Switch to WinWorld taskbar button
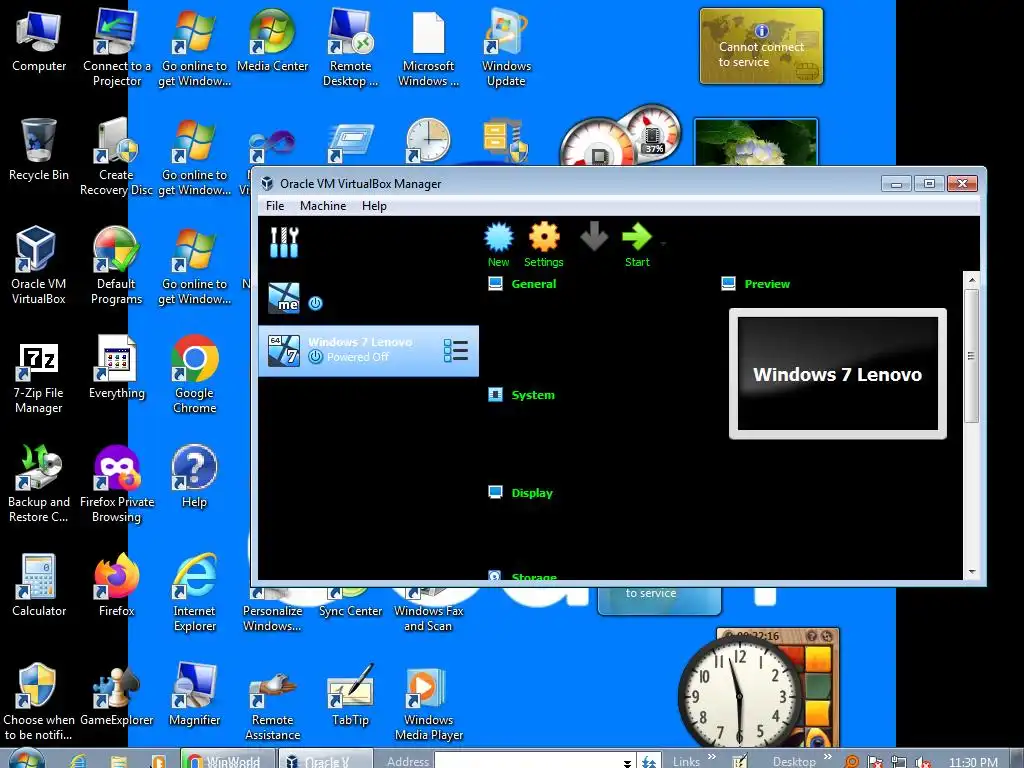Image resolution: width=1024 pixels, height=768 pixels. point(227,760)
